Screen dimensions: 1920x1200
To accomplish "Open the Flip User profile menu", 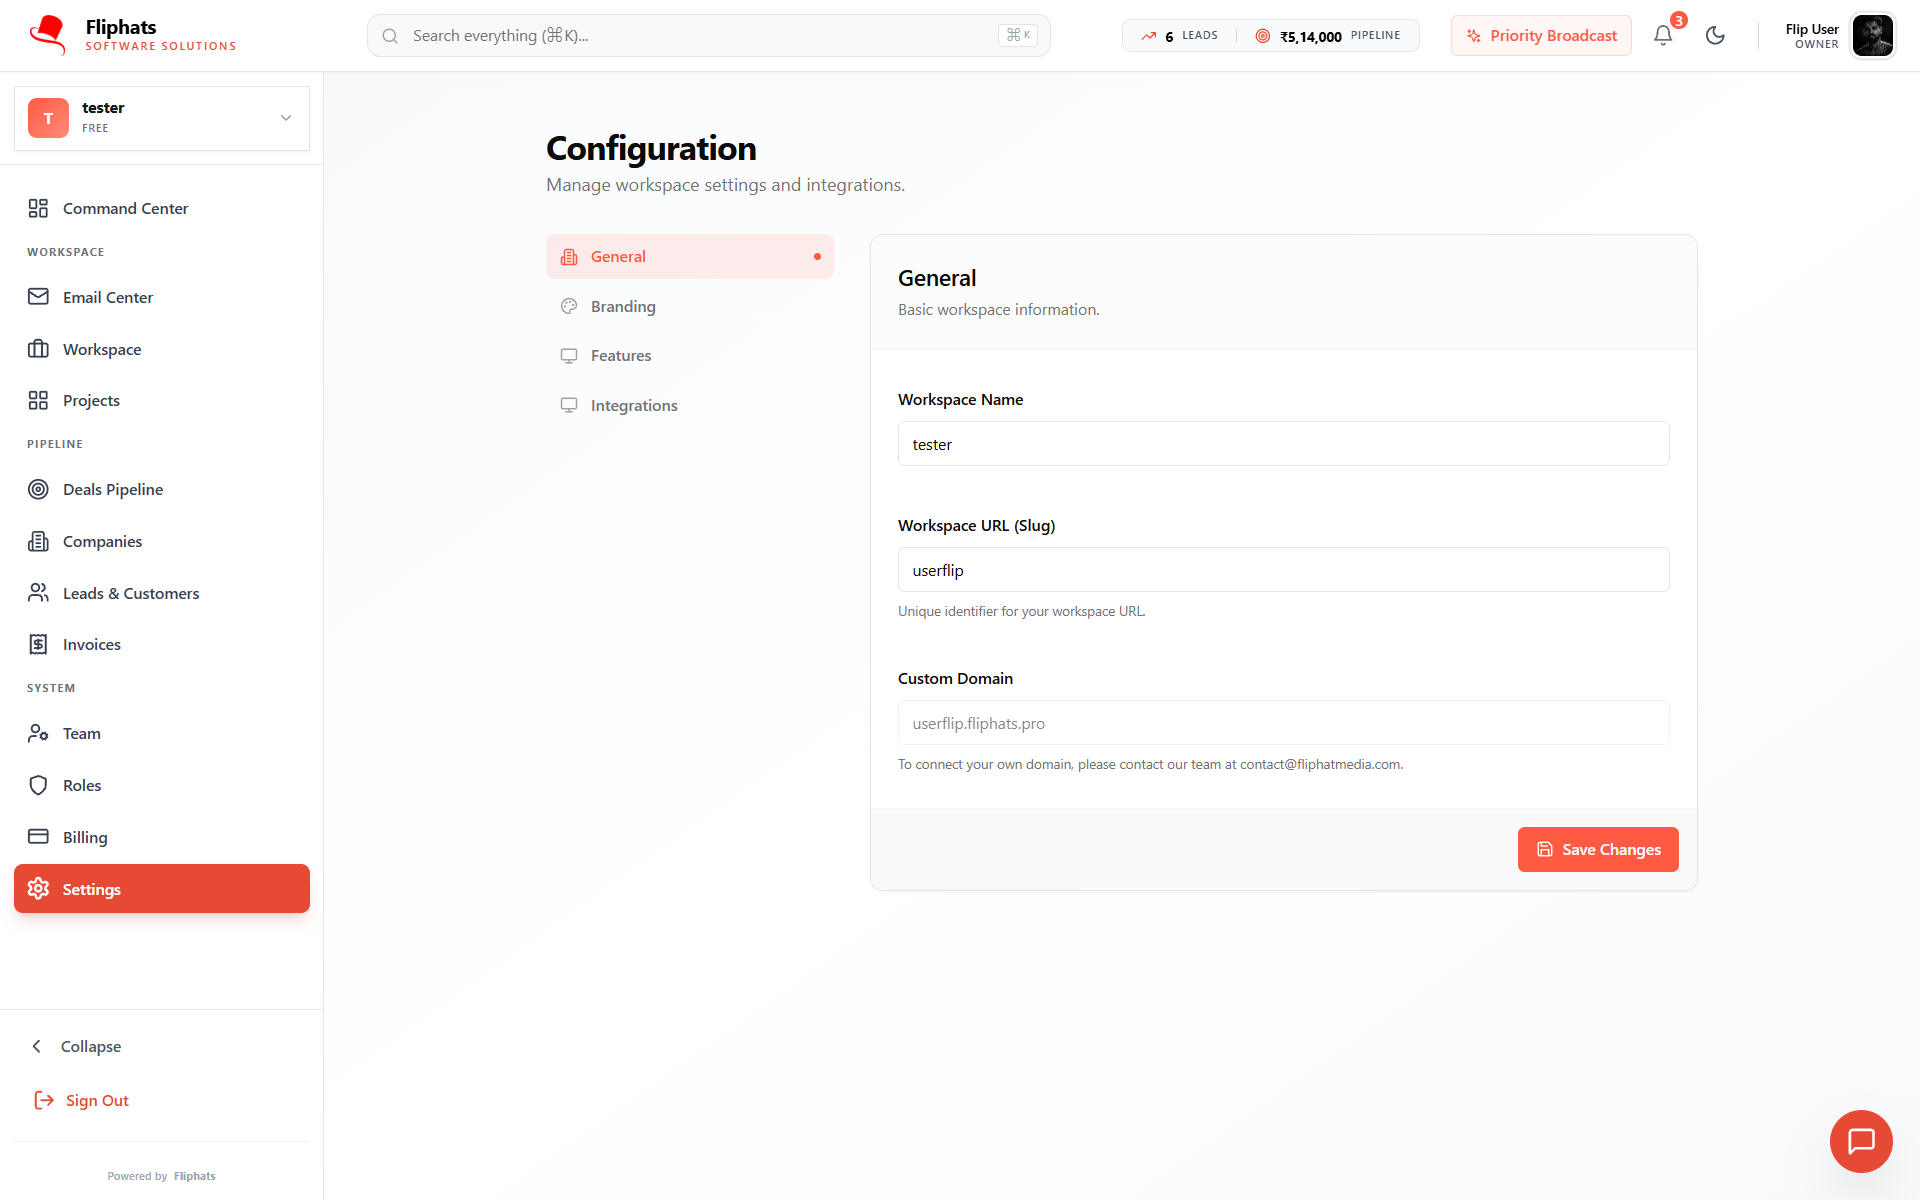I will [1838, 36].
